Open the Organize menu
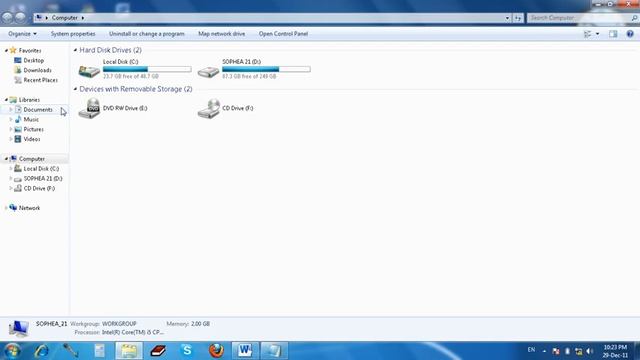 [22, 34]
